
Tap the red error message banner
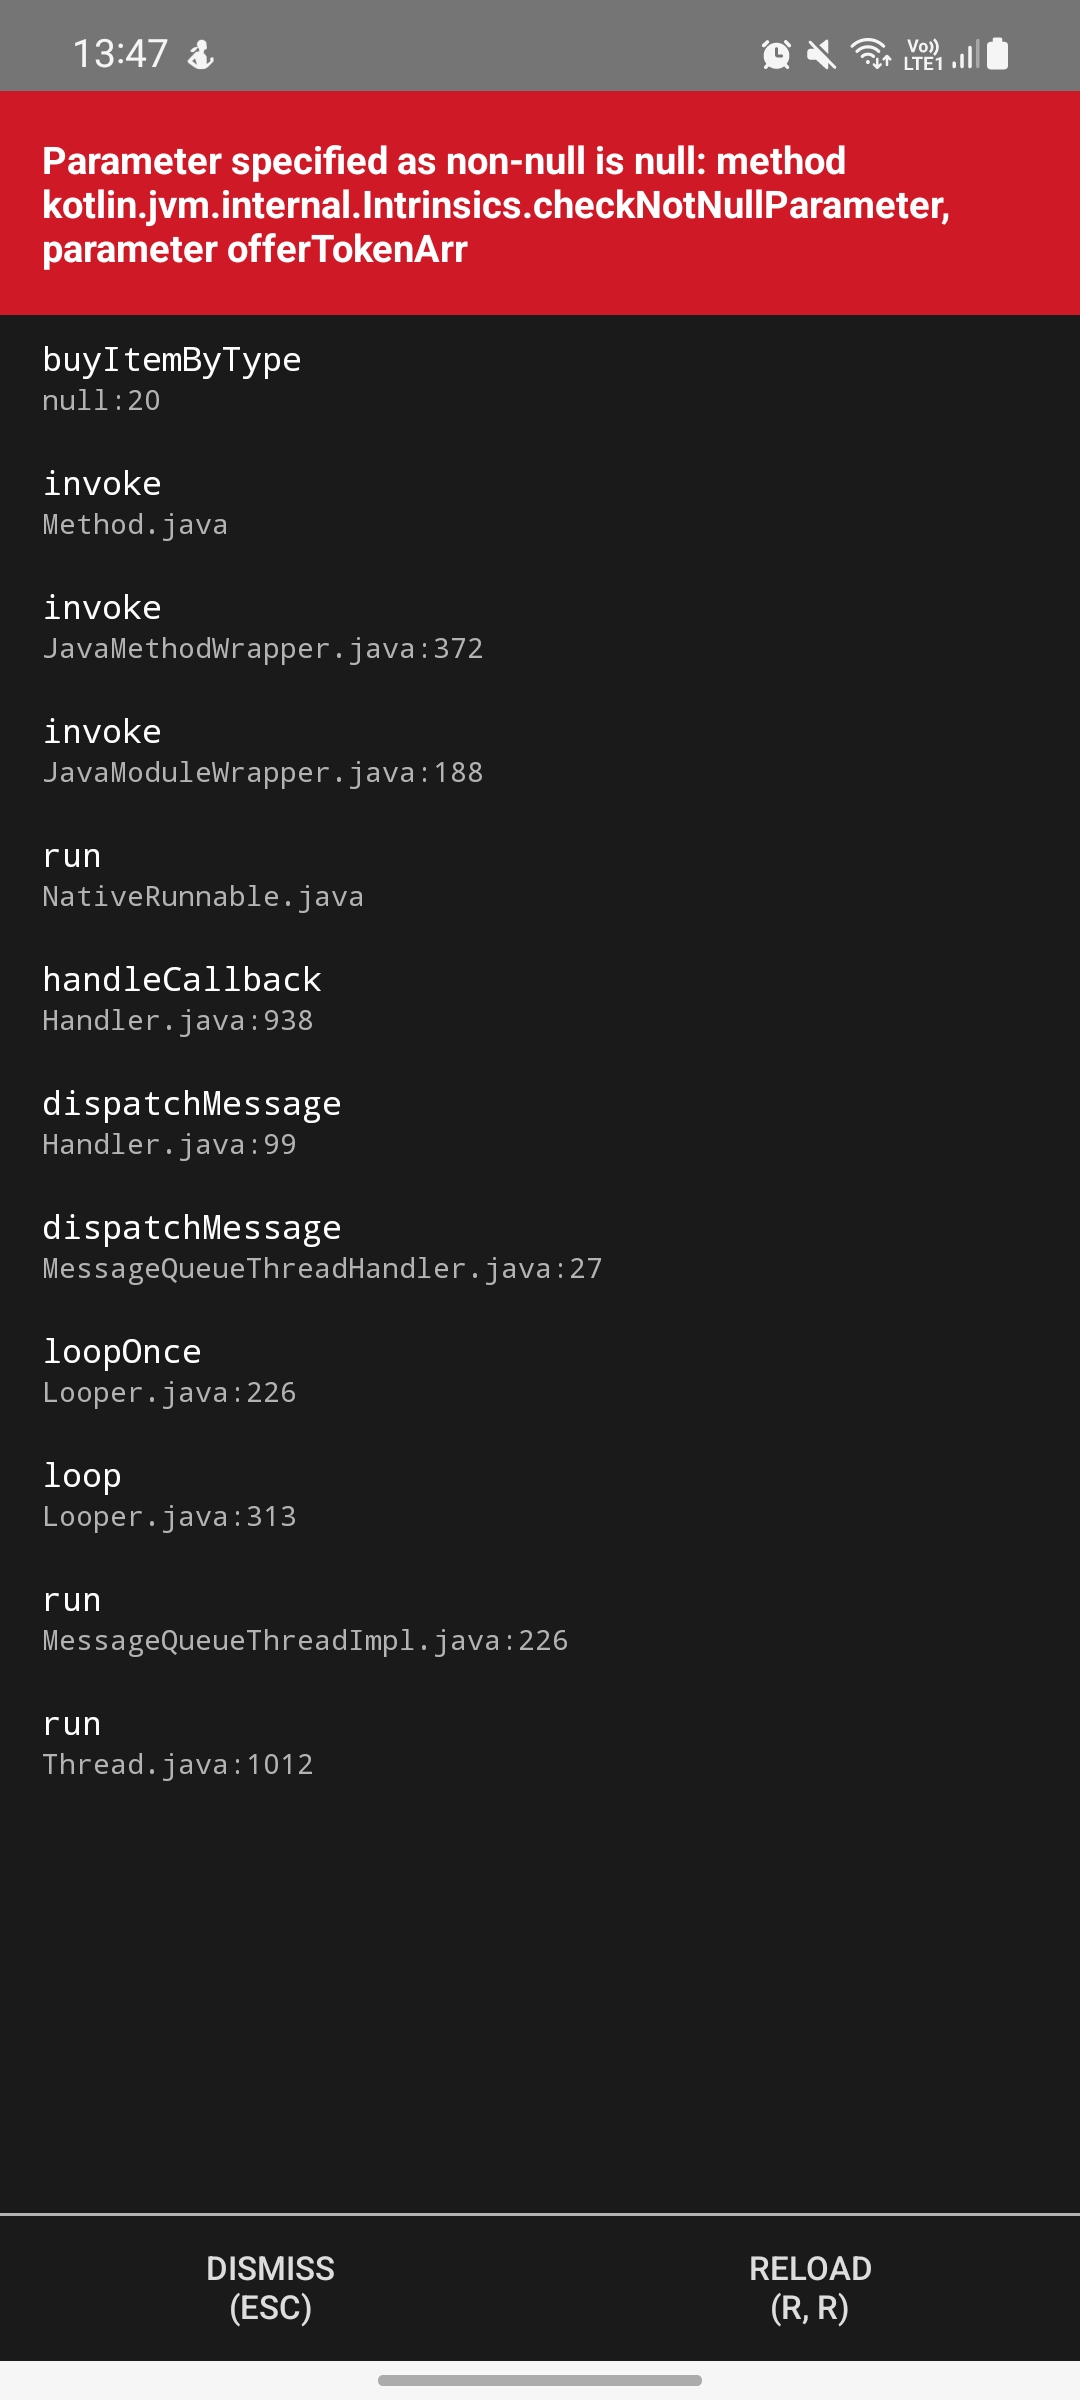tap(540, 205)
